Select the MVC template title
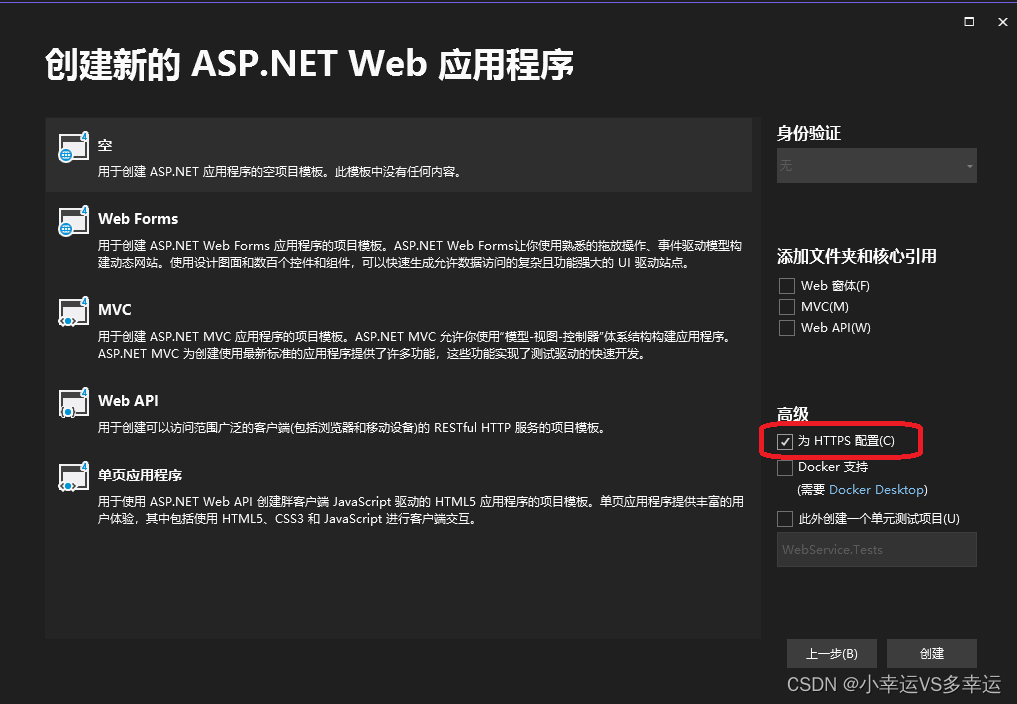This screenshot has height=704, width=1017. pos(115,310)
